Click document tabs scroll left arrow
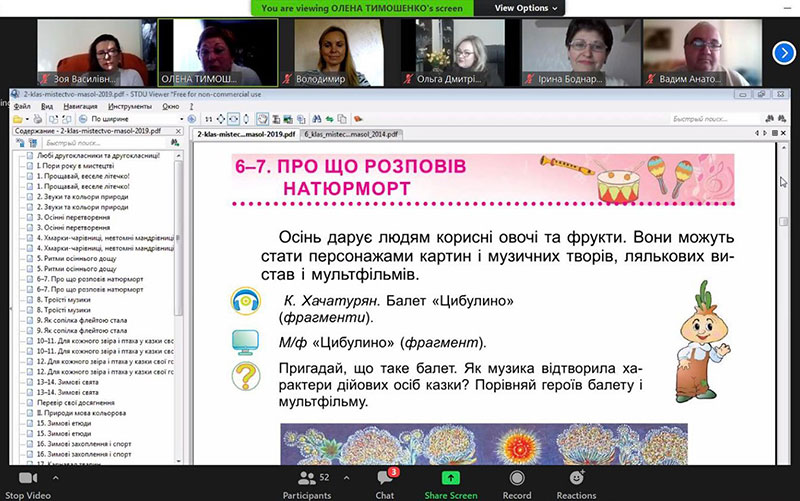Image resolution: width=800 pixels, height=501 pixels. pos(757,133)
